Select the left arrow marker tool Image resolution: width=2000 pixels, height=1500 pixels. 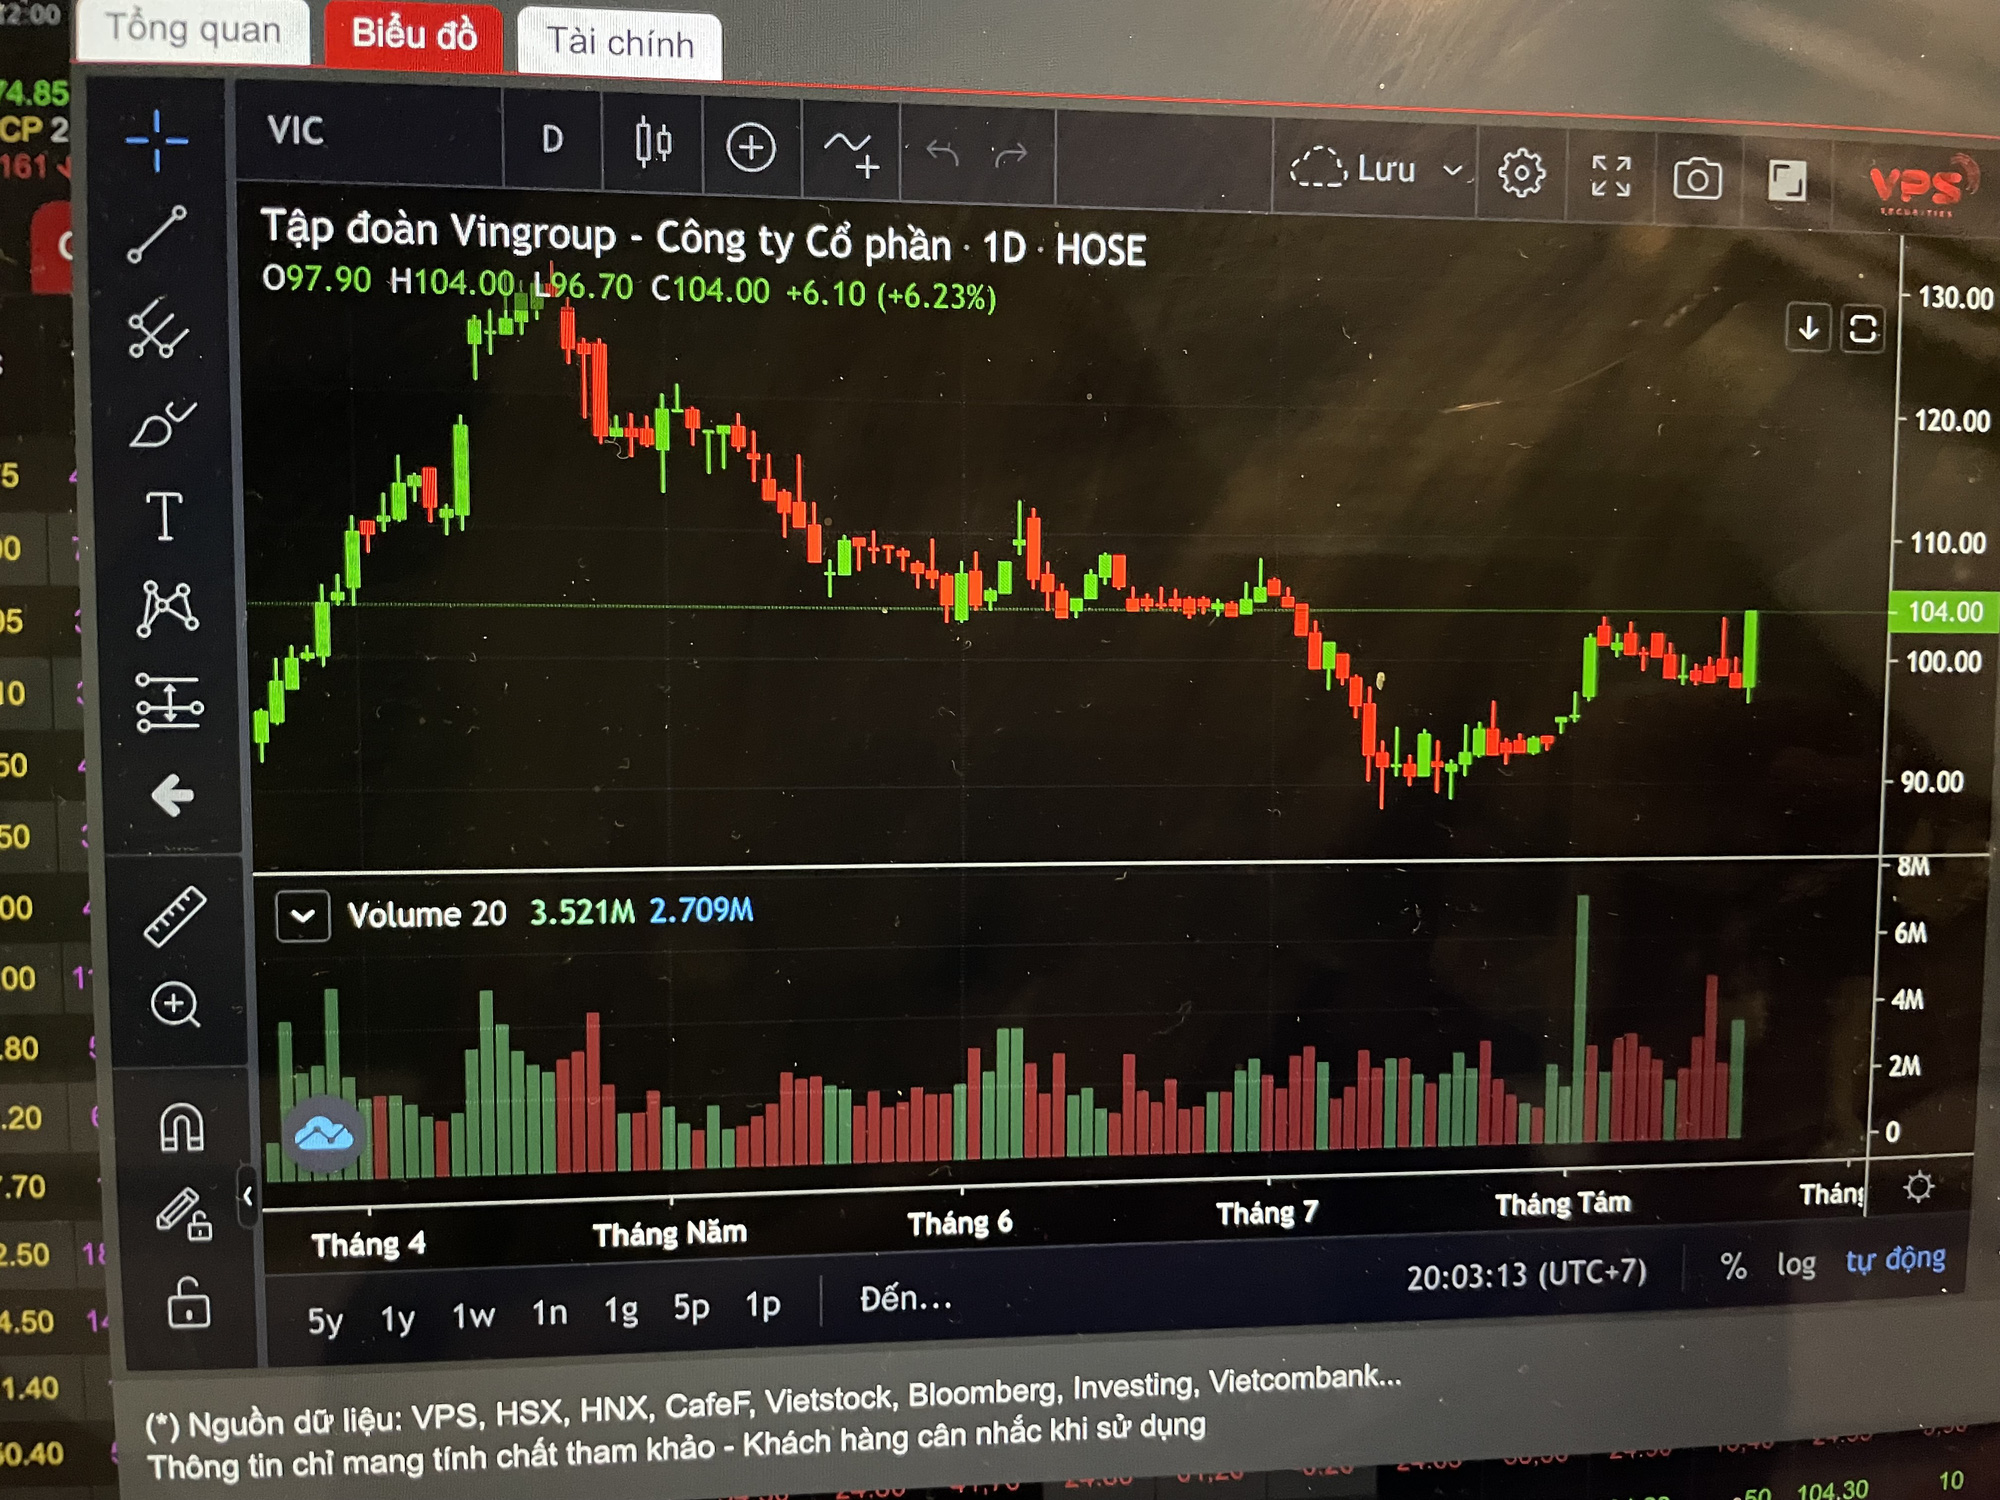coord(172,796)
